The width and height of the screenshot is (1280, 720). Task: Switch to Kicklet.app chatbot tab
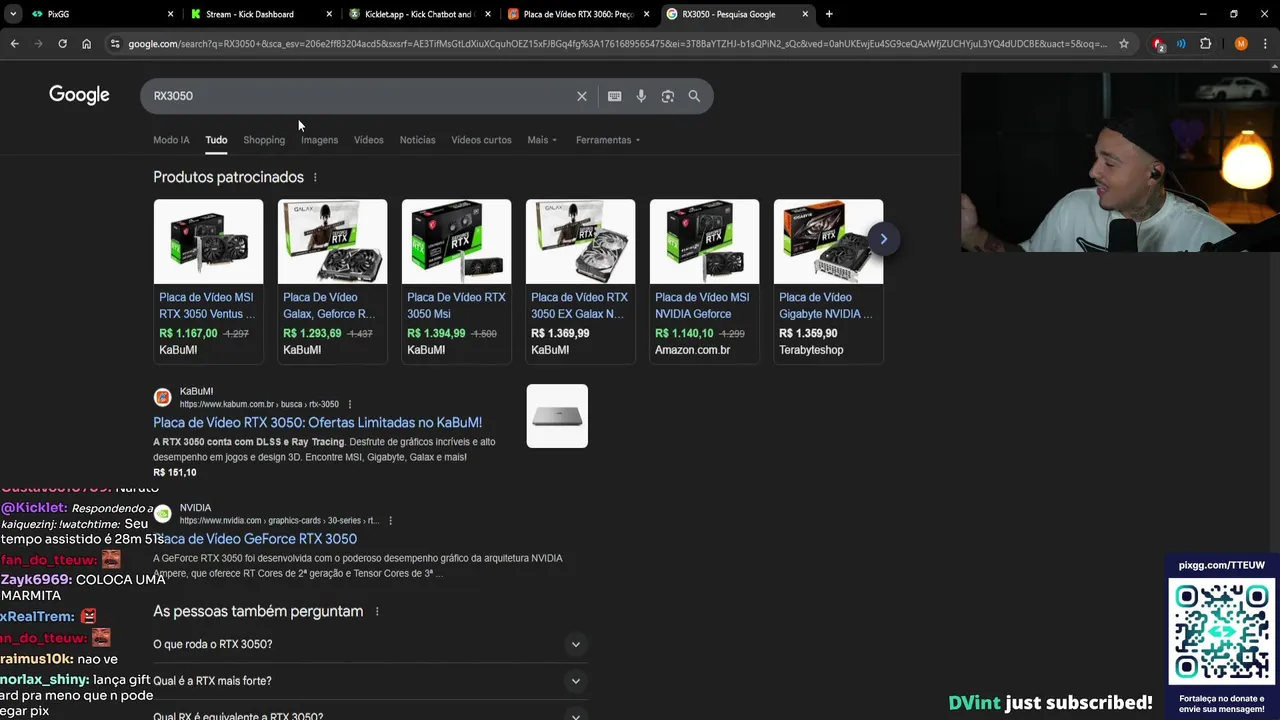point(418,14)
